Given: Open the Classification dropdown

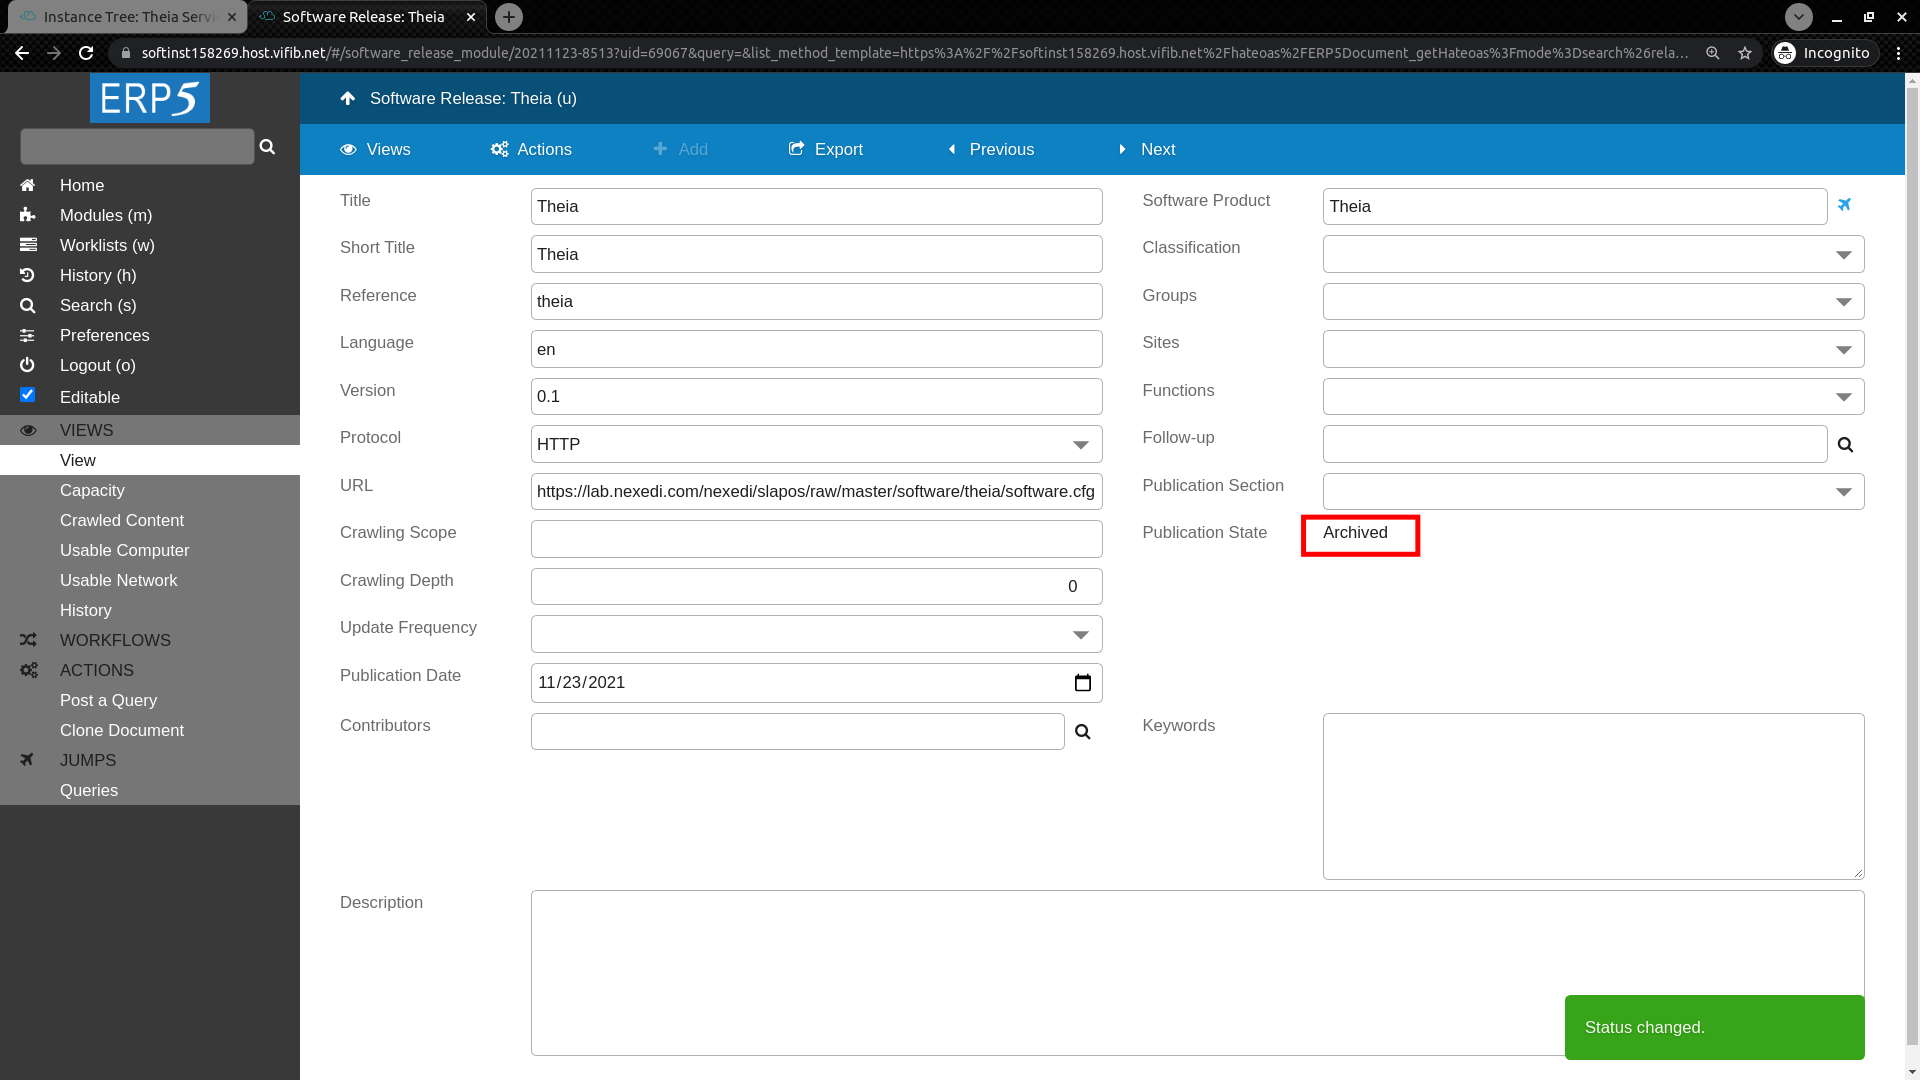Looking at the screenshot, I should (x=1593, y=254).
